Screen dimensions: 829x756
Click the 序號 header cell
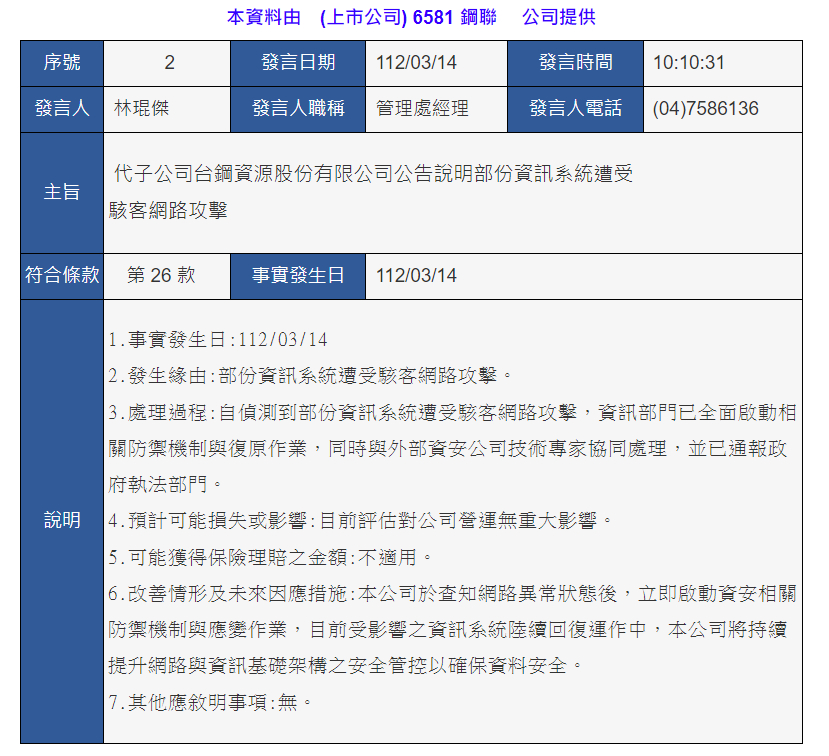(x=62, y=63)
